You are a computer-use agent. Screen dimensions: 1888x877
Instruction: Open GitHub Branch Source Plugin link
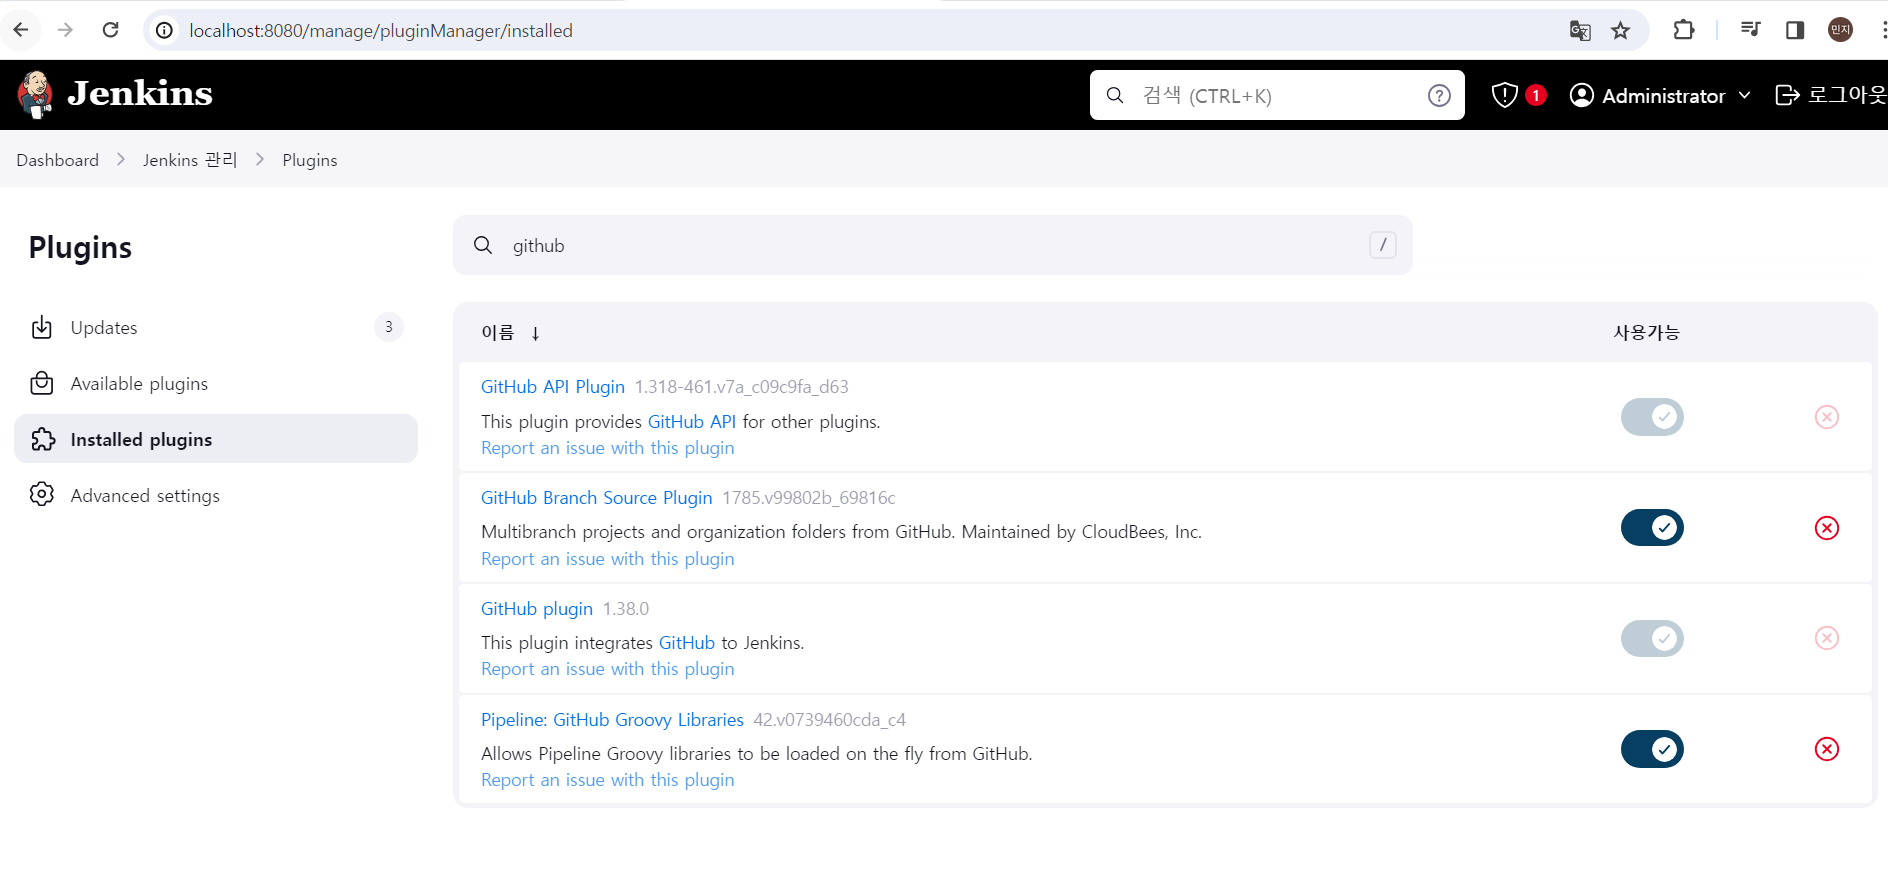(597, 498)
